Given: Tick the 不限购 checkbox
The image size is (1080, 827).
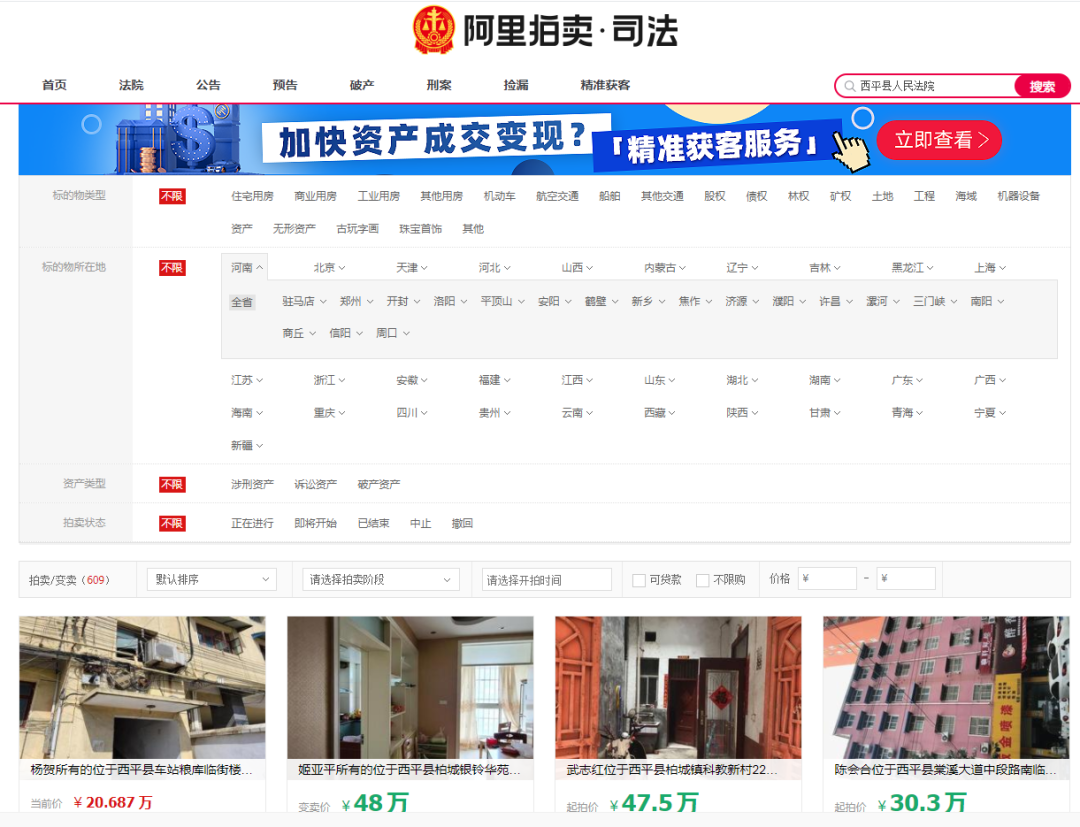Looking at the screenshot, I should click(x=702, y=580).
